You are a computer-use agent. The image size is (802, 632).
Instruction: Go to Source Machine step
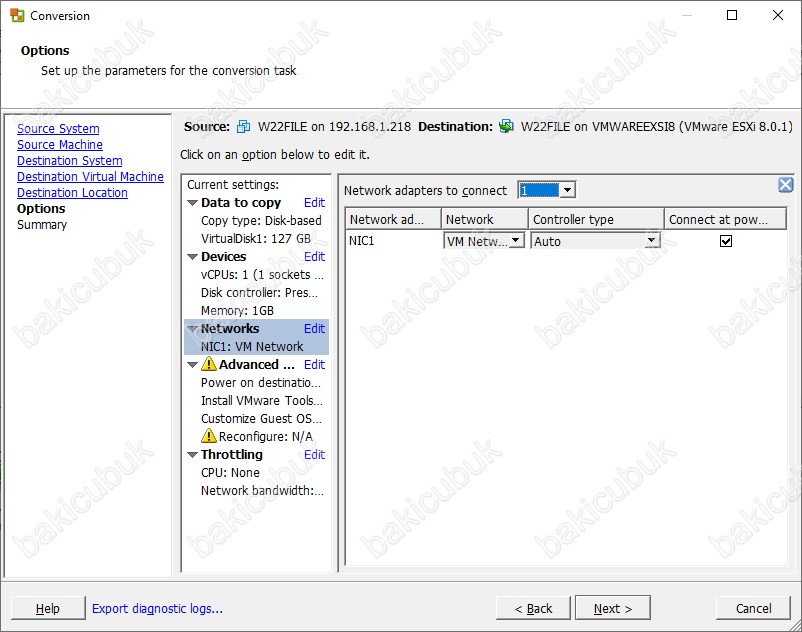pyautogui.click(x=60, y=145)
